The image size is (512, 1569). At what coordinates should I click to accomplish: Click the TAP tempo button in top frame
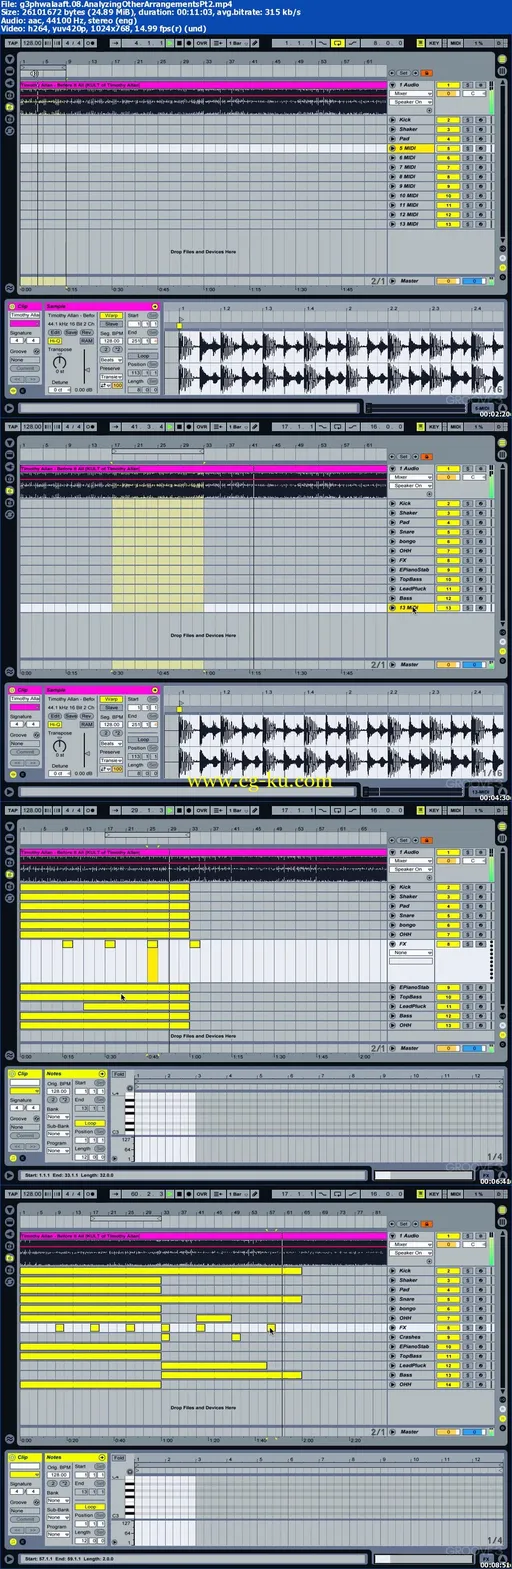click(12, 44)
